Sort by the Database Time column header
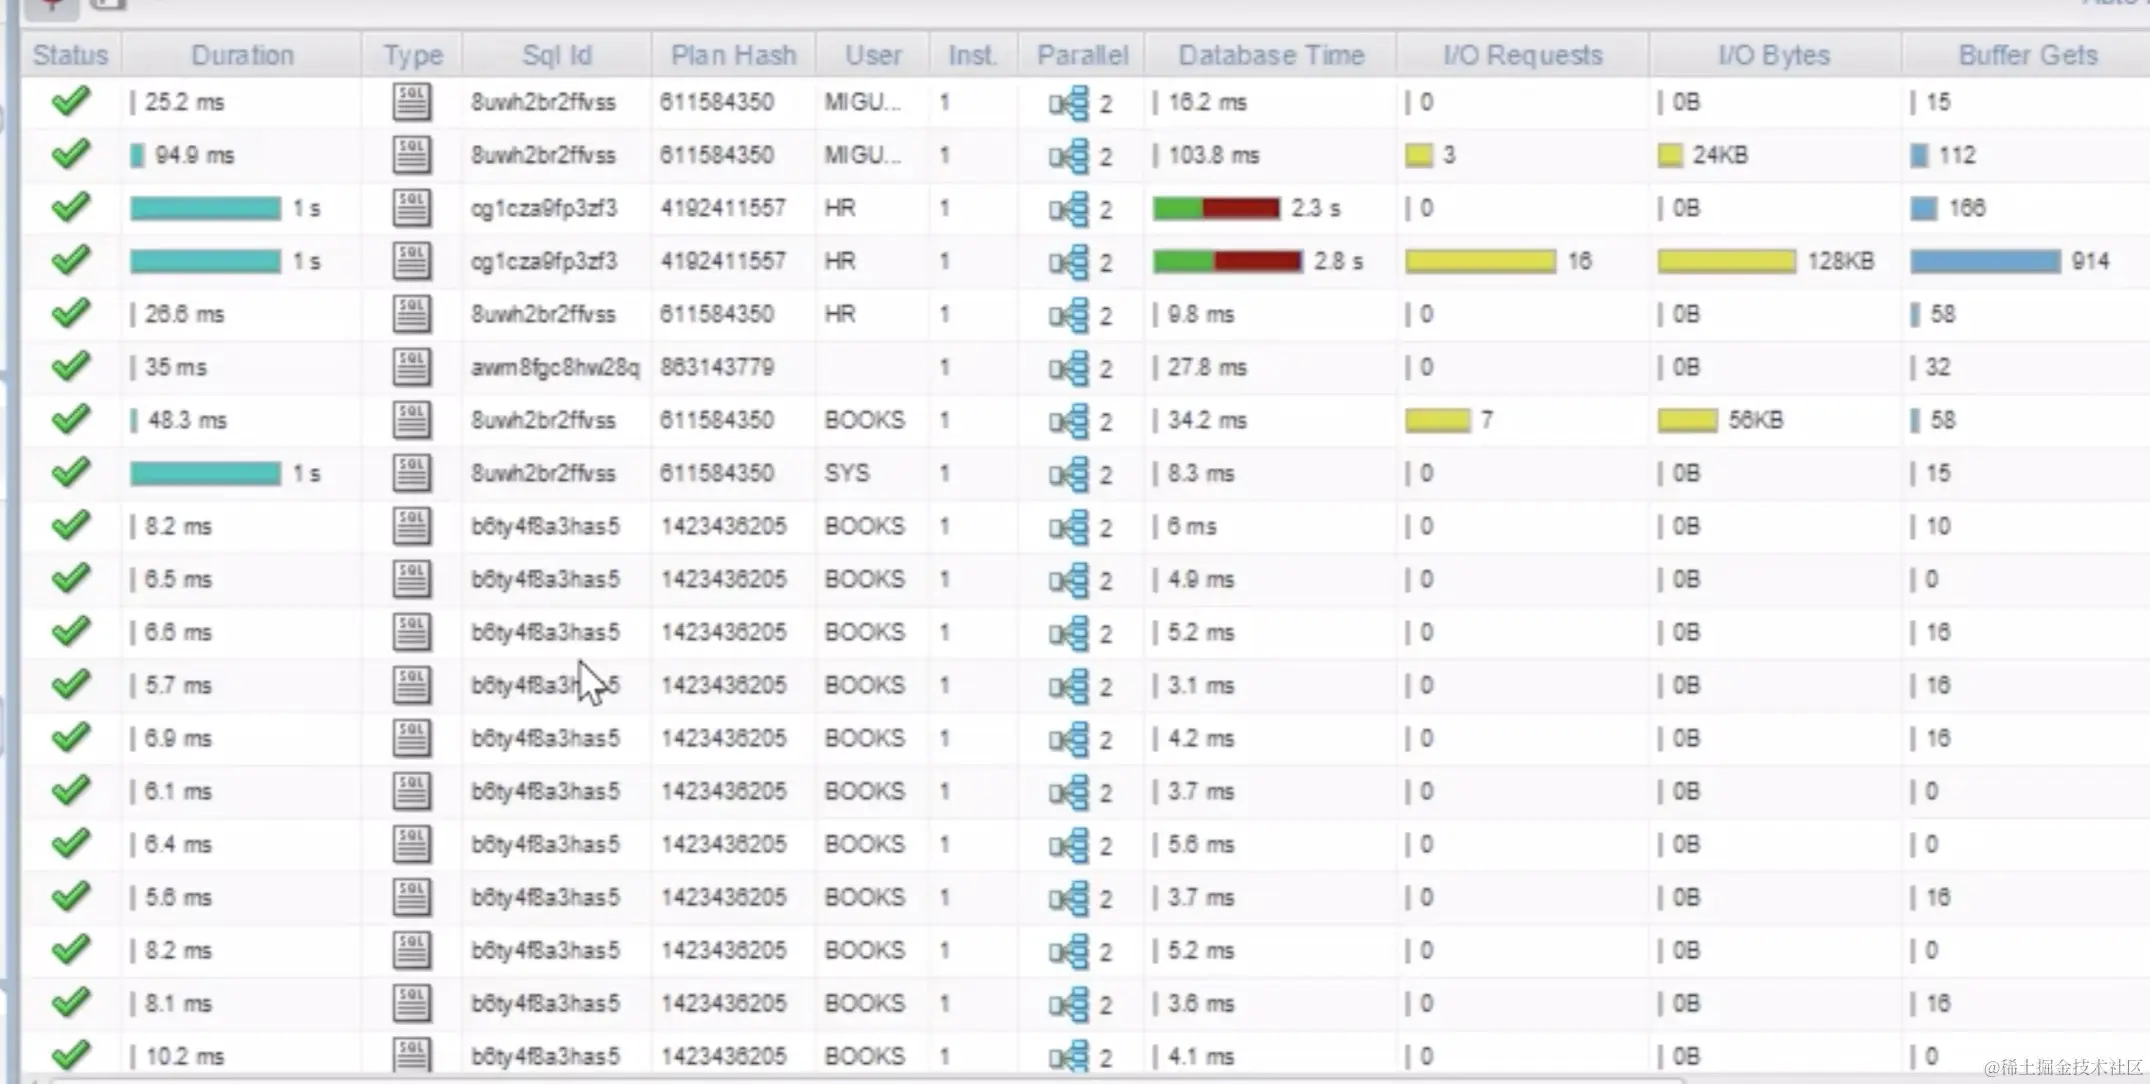Screen dimensions: 2150x1084 coord(1270,55)
